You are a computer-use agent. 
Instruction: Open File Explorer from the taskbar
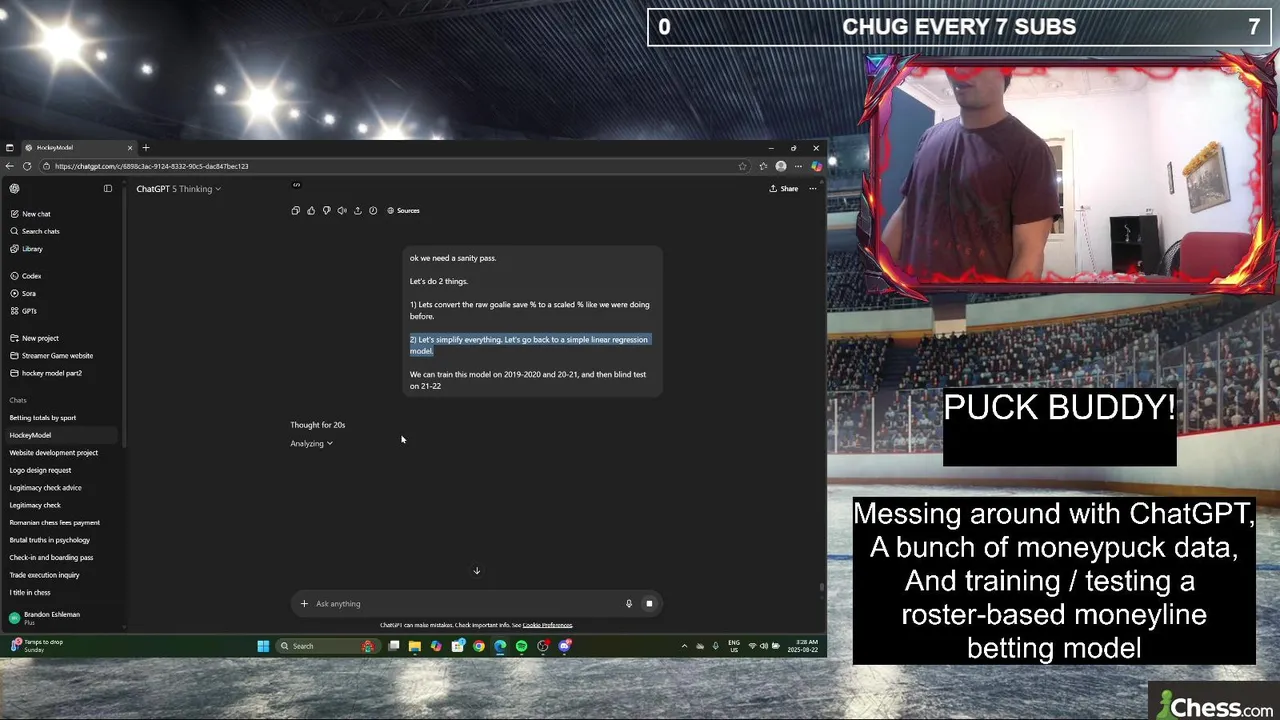click(415, 646)
